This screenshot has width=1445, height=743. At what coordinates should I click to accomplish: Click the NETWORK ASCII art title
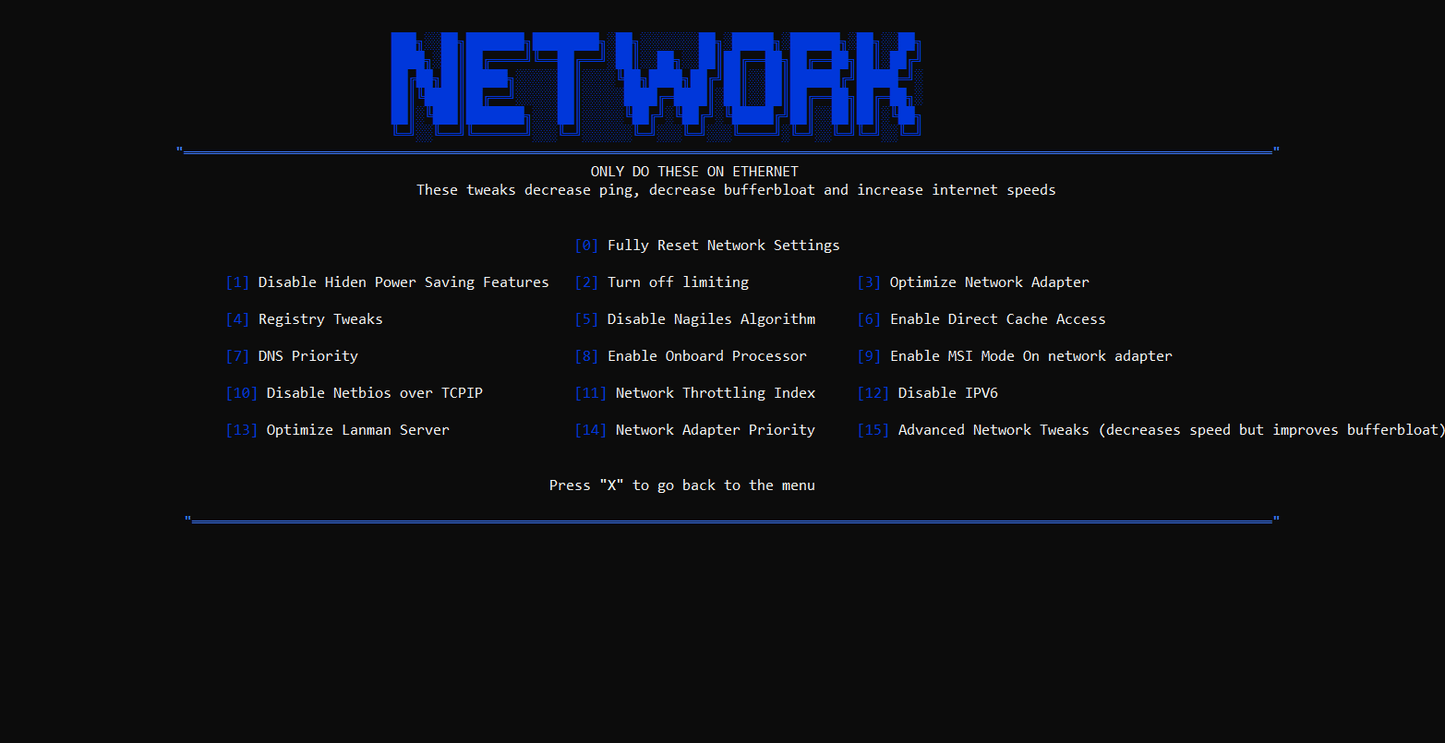[x=655, y=83]
